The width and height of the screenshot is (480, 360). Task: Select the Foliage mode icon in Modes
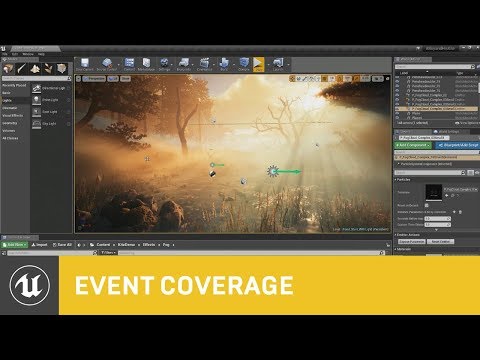click(49, 69)
